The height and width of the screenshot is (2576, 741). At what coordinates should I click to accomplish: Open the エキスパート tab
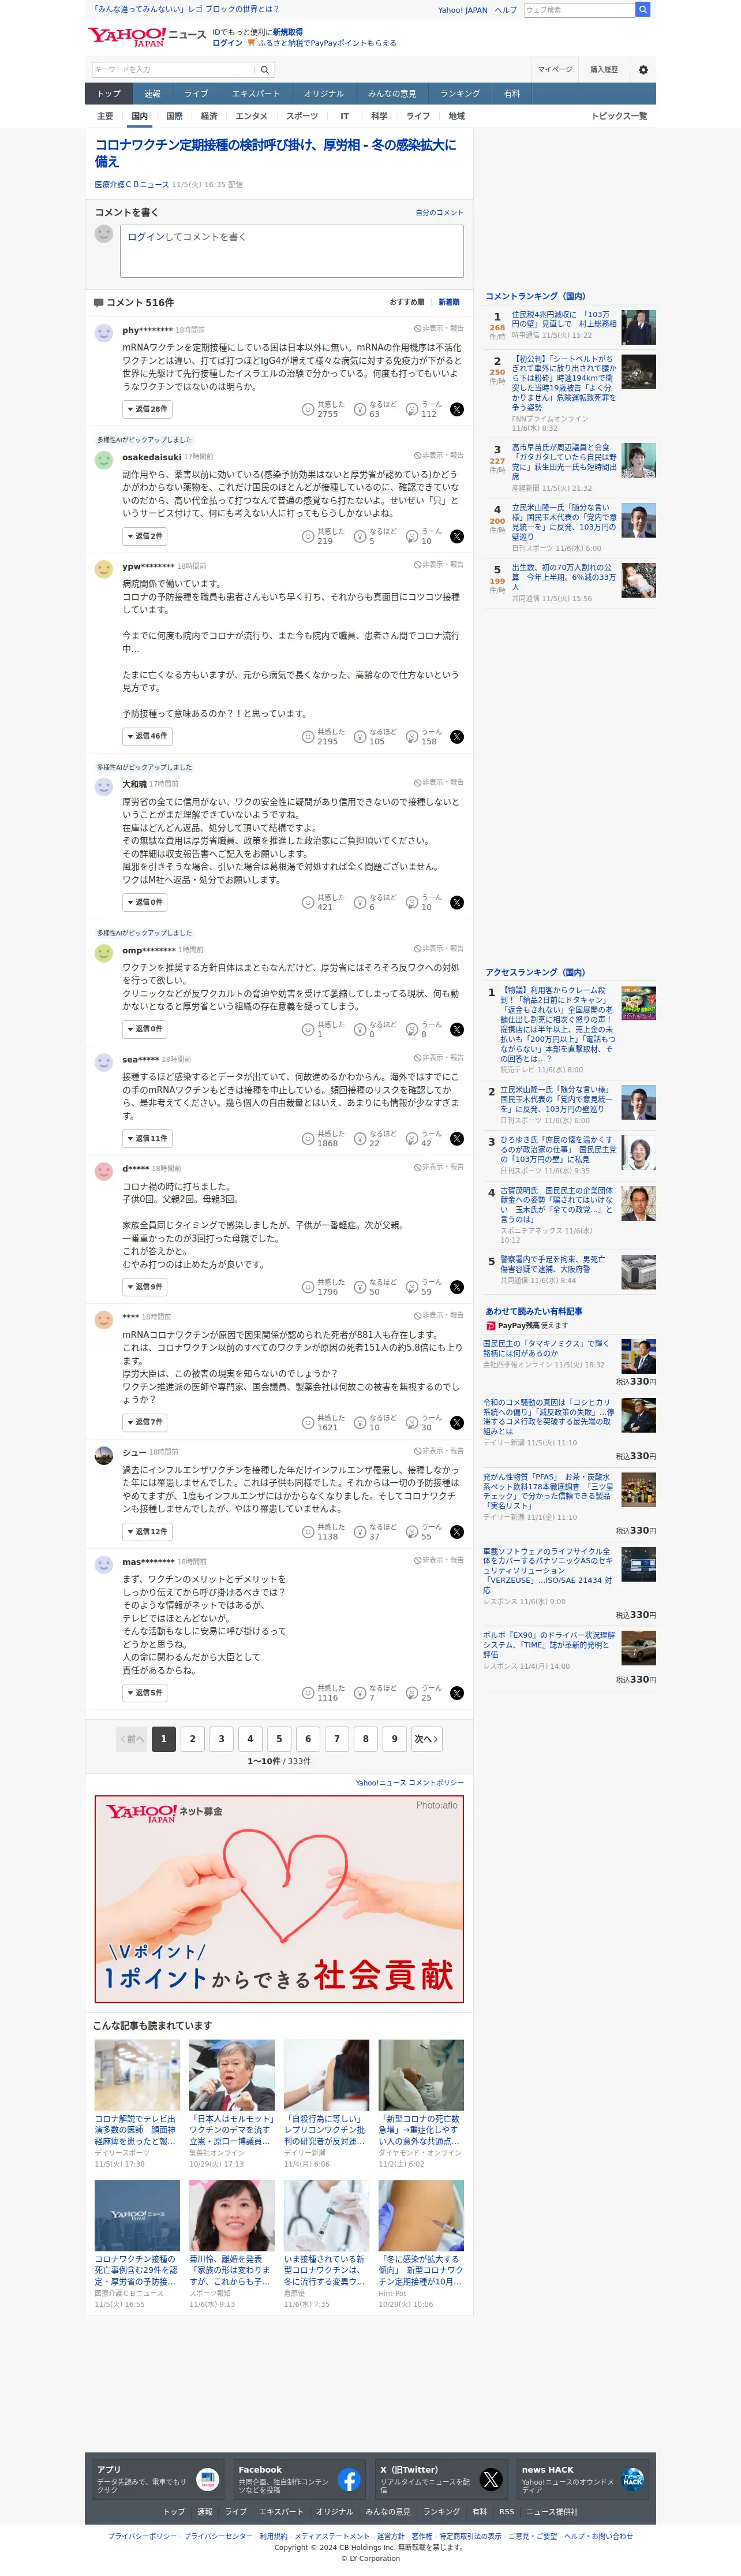256,94
